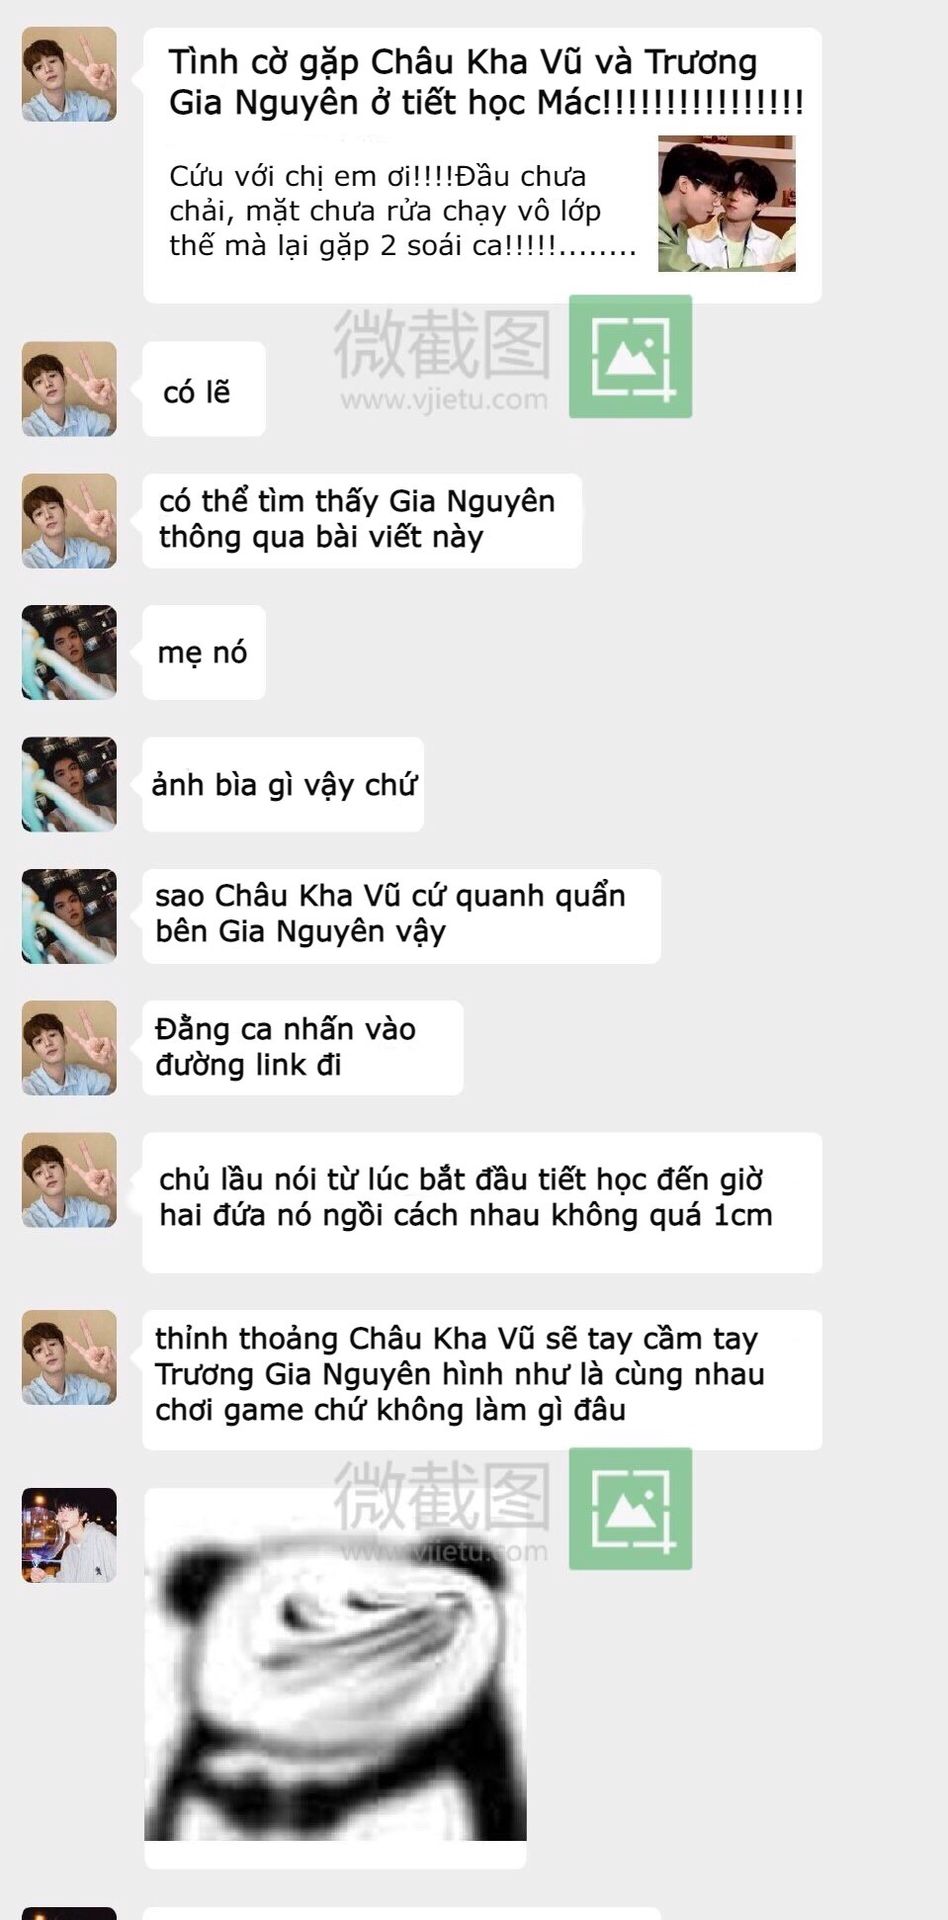Tap the avatar beside "mẹ nó" message
Viewport: 948px width, 1920px height.
coord(69,652)
